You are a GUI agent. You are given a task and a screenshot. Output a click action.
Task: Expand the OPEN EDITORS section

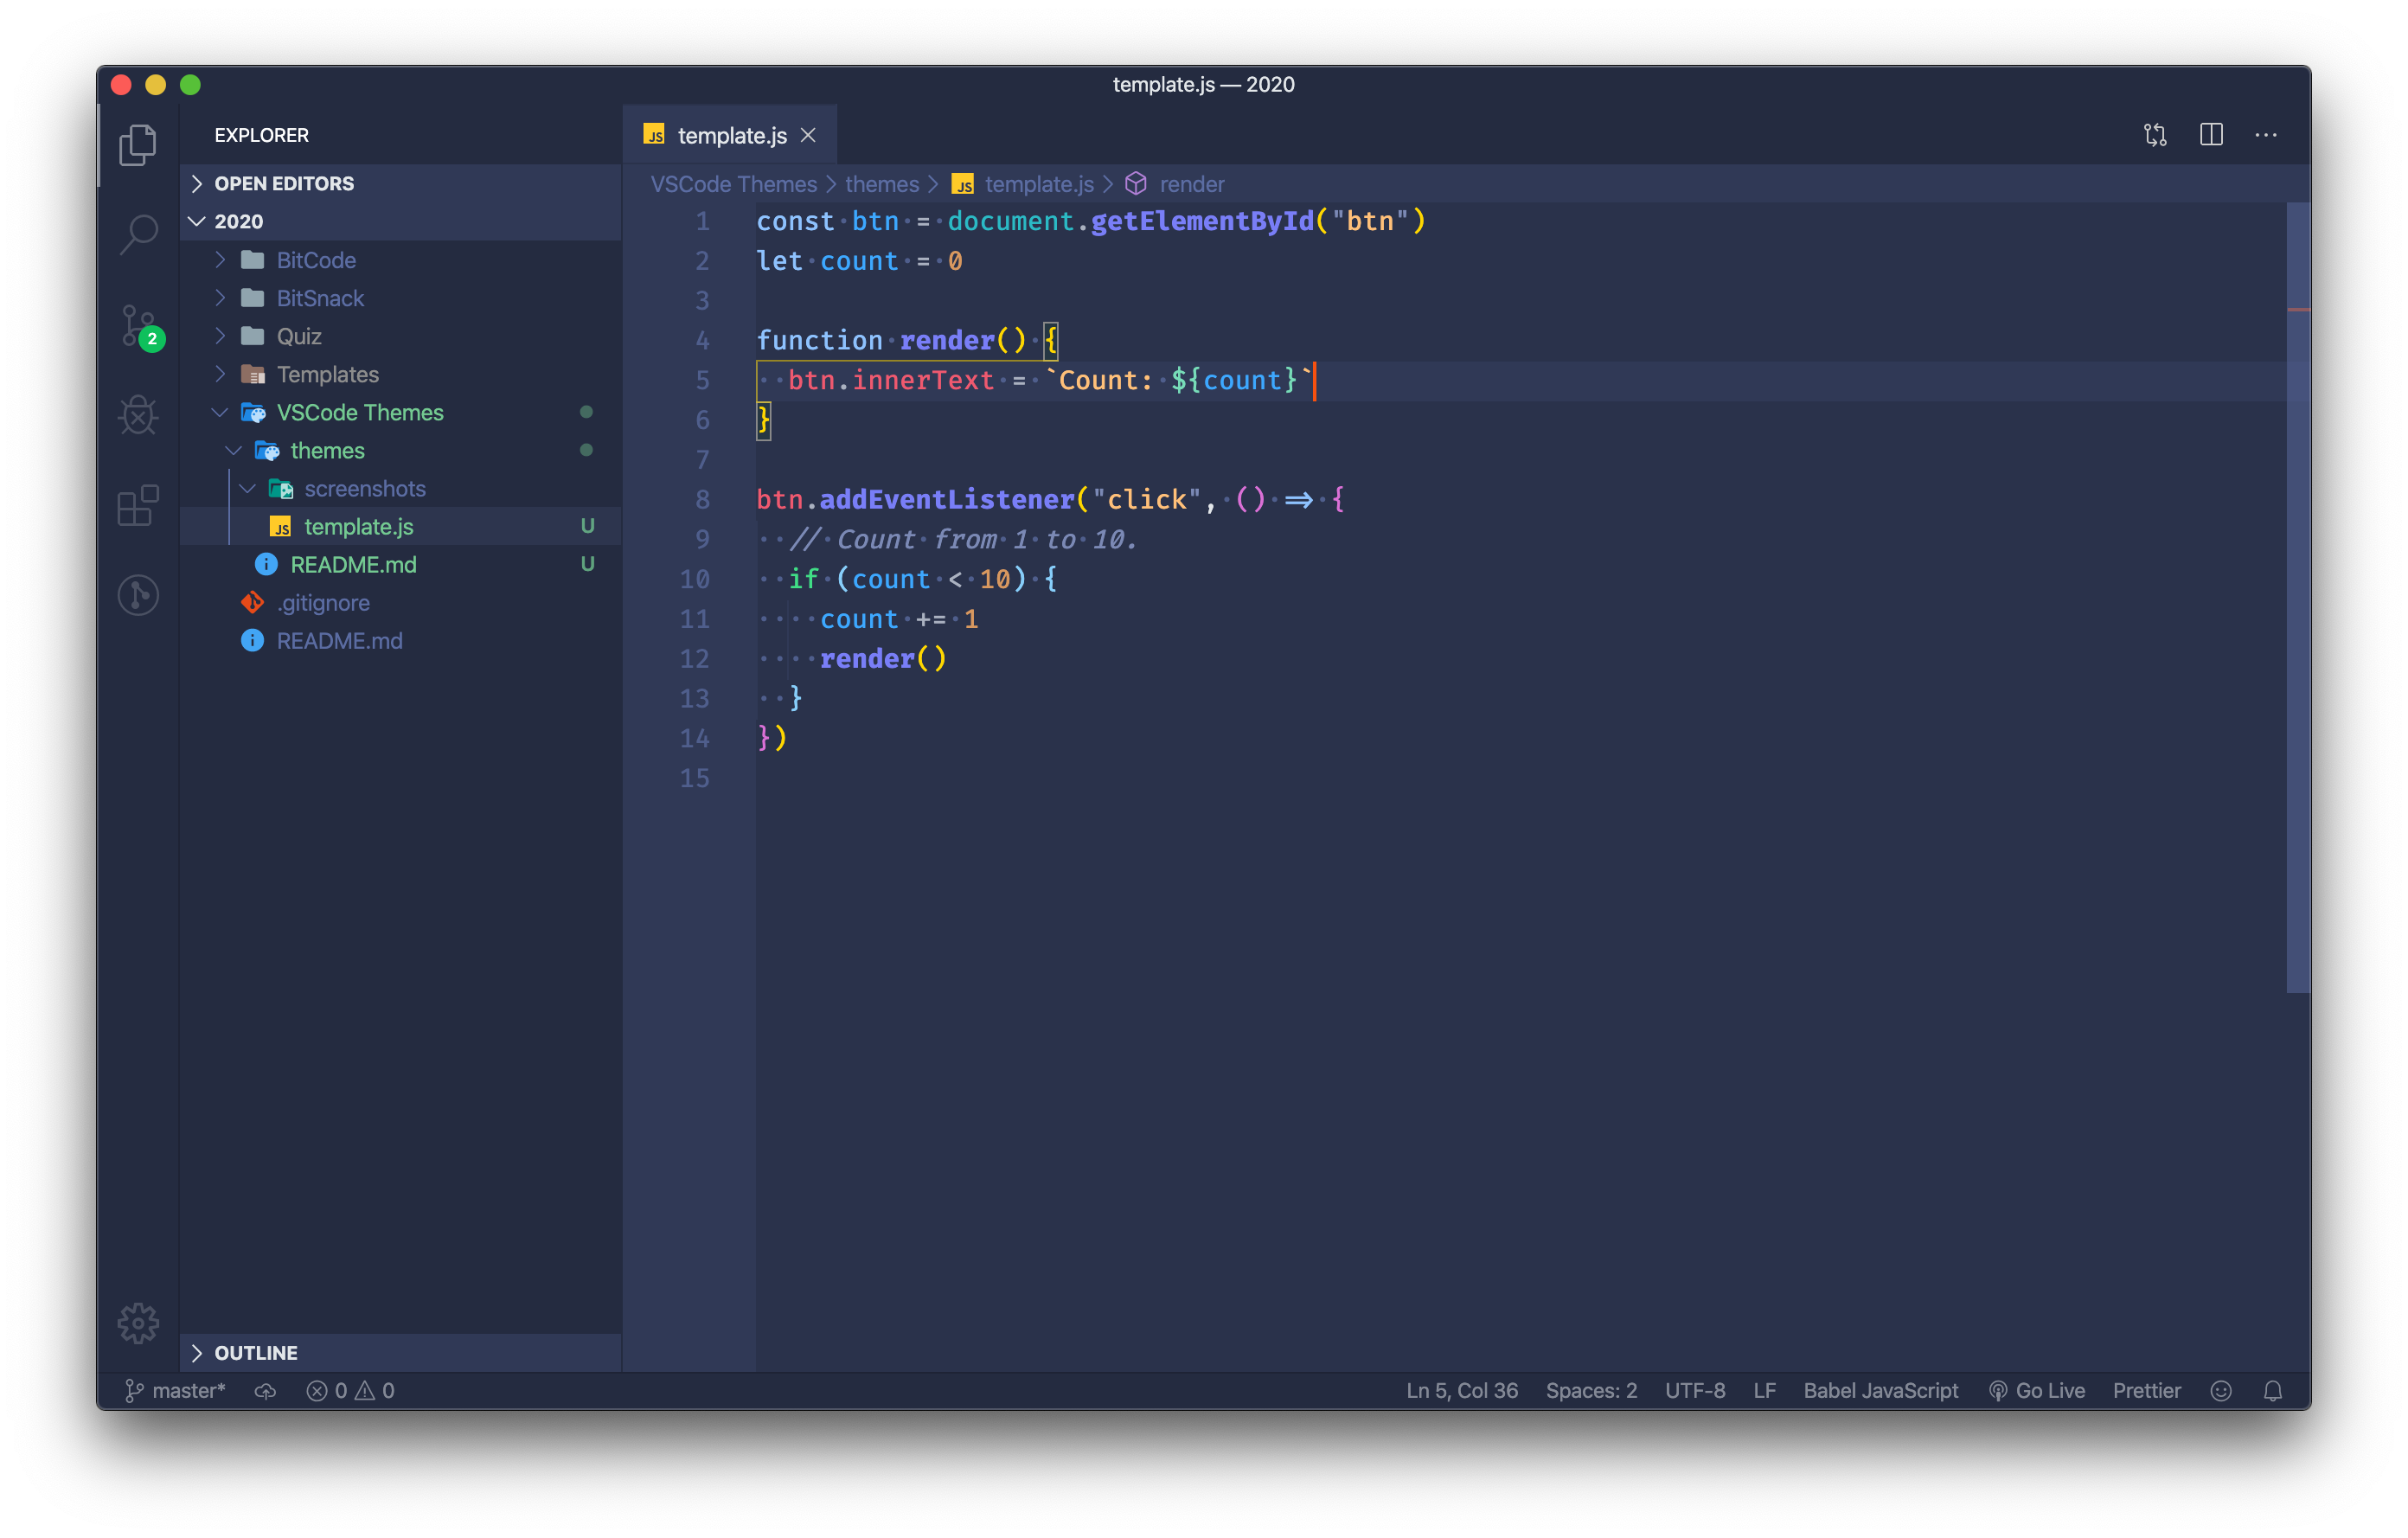coord(284,183)
